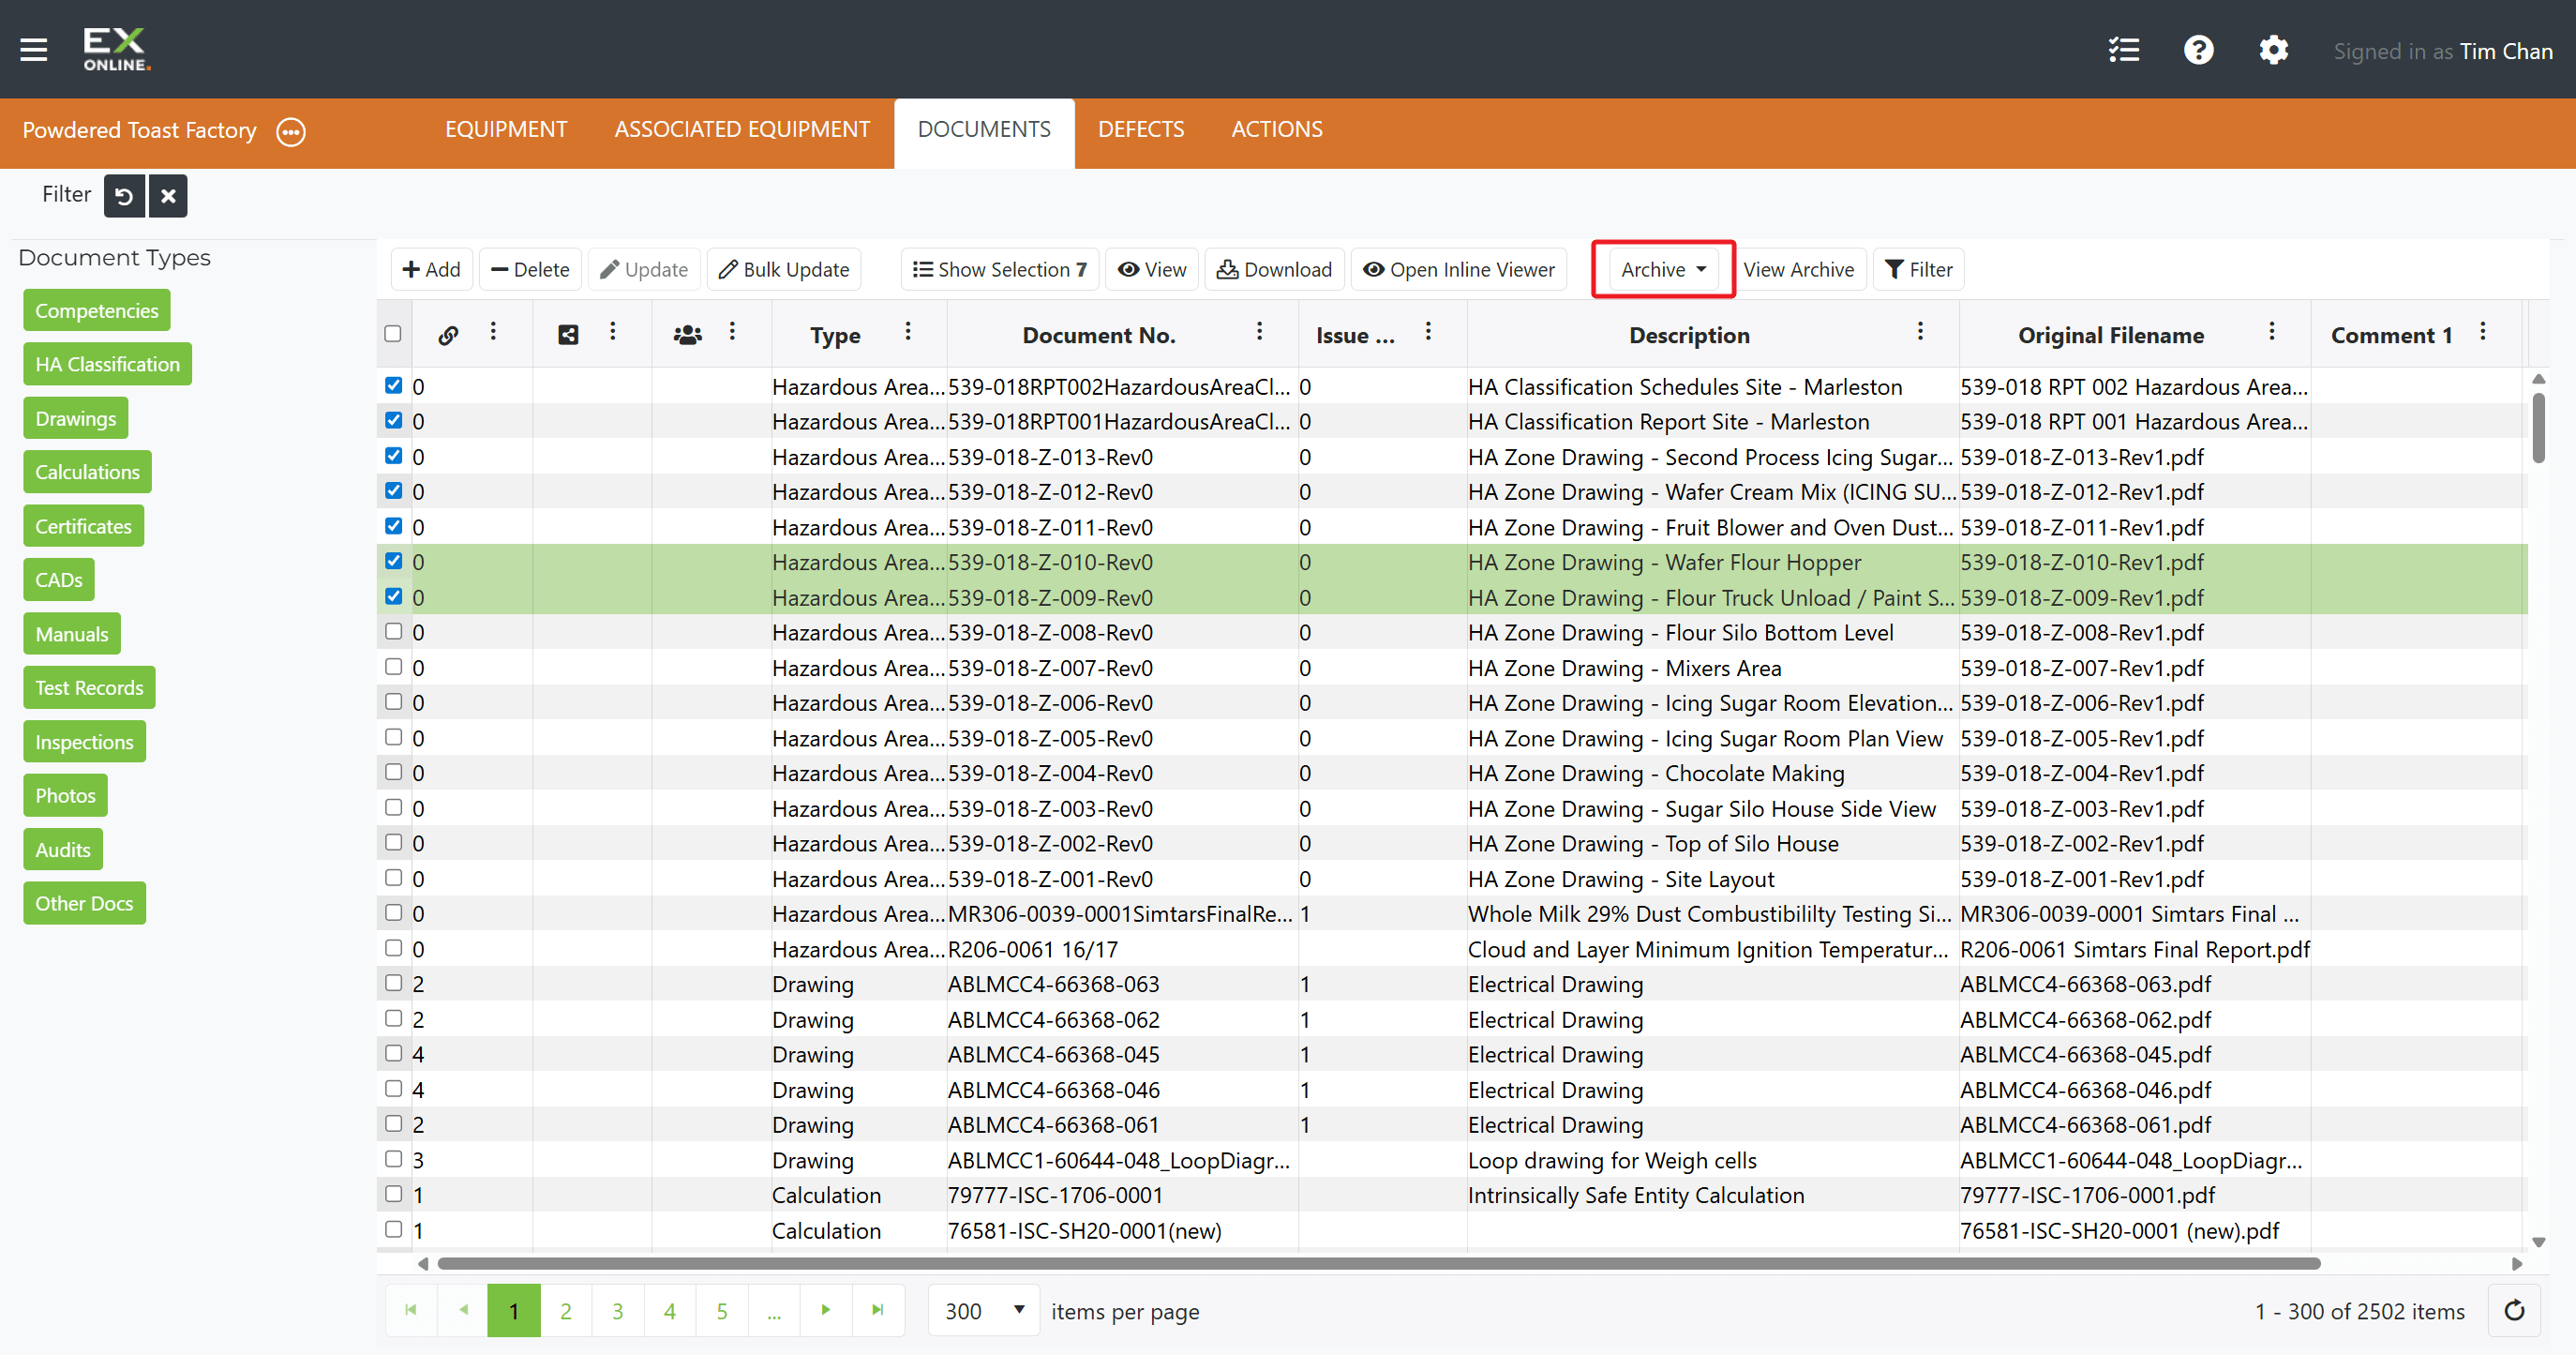Image resolution: width=2576 pixels, height=1355 pixels.
Task: Open Original Filename column options menu
Action: click(2272, 332)
